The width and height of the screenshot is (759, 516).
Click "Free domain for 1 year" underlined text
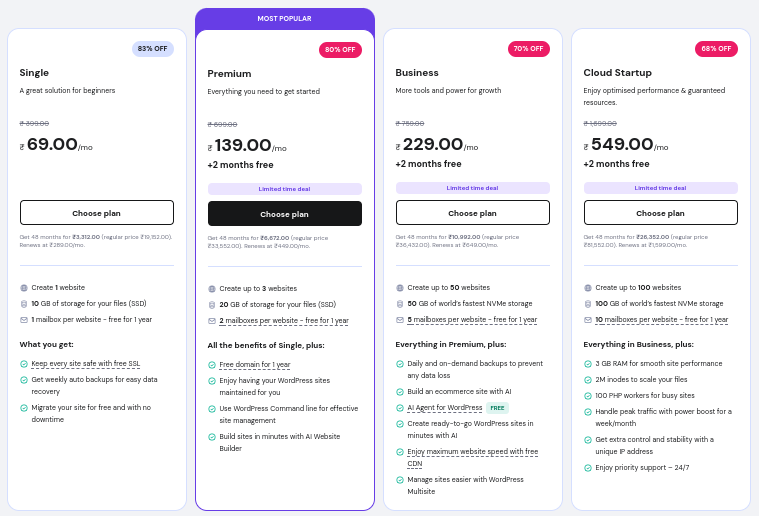(x=255, y=364)
